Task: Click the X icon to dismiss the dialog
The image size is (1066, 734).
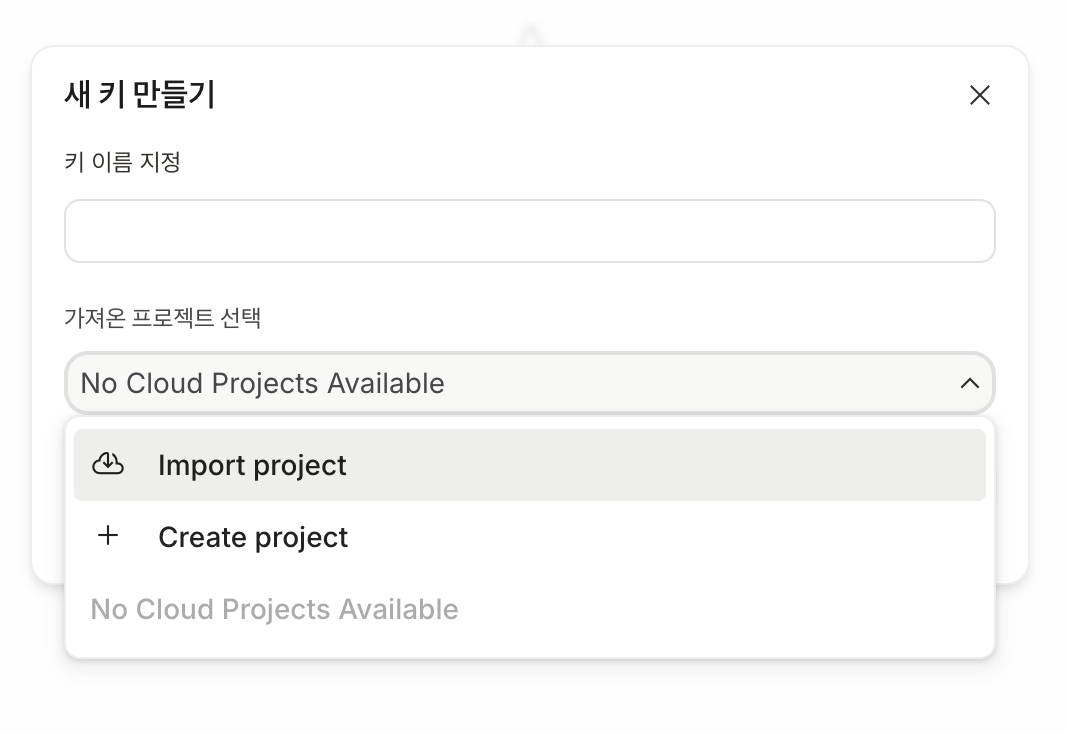Action: coord(979,95)
